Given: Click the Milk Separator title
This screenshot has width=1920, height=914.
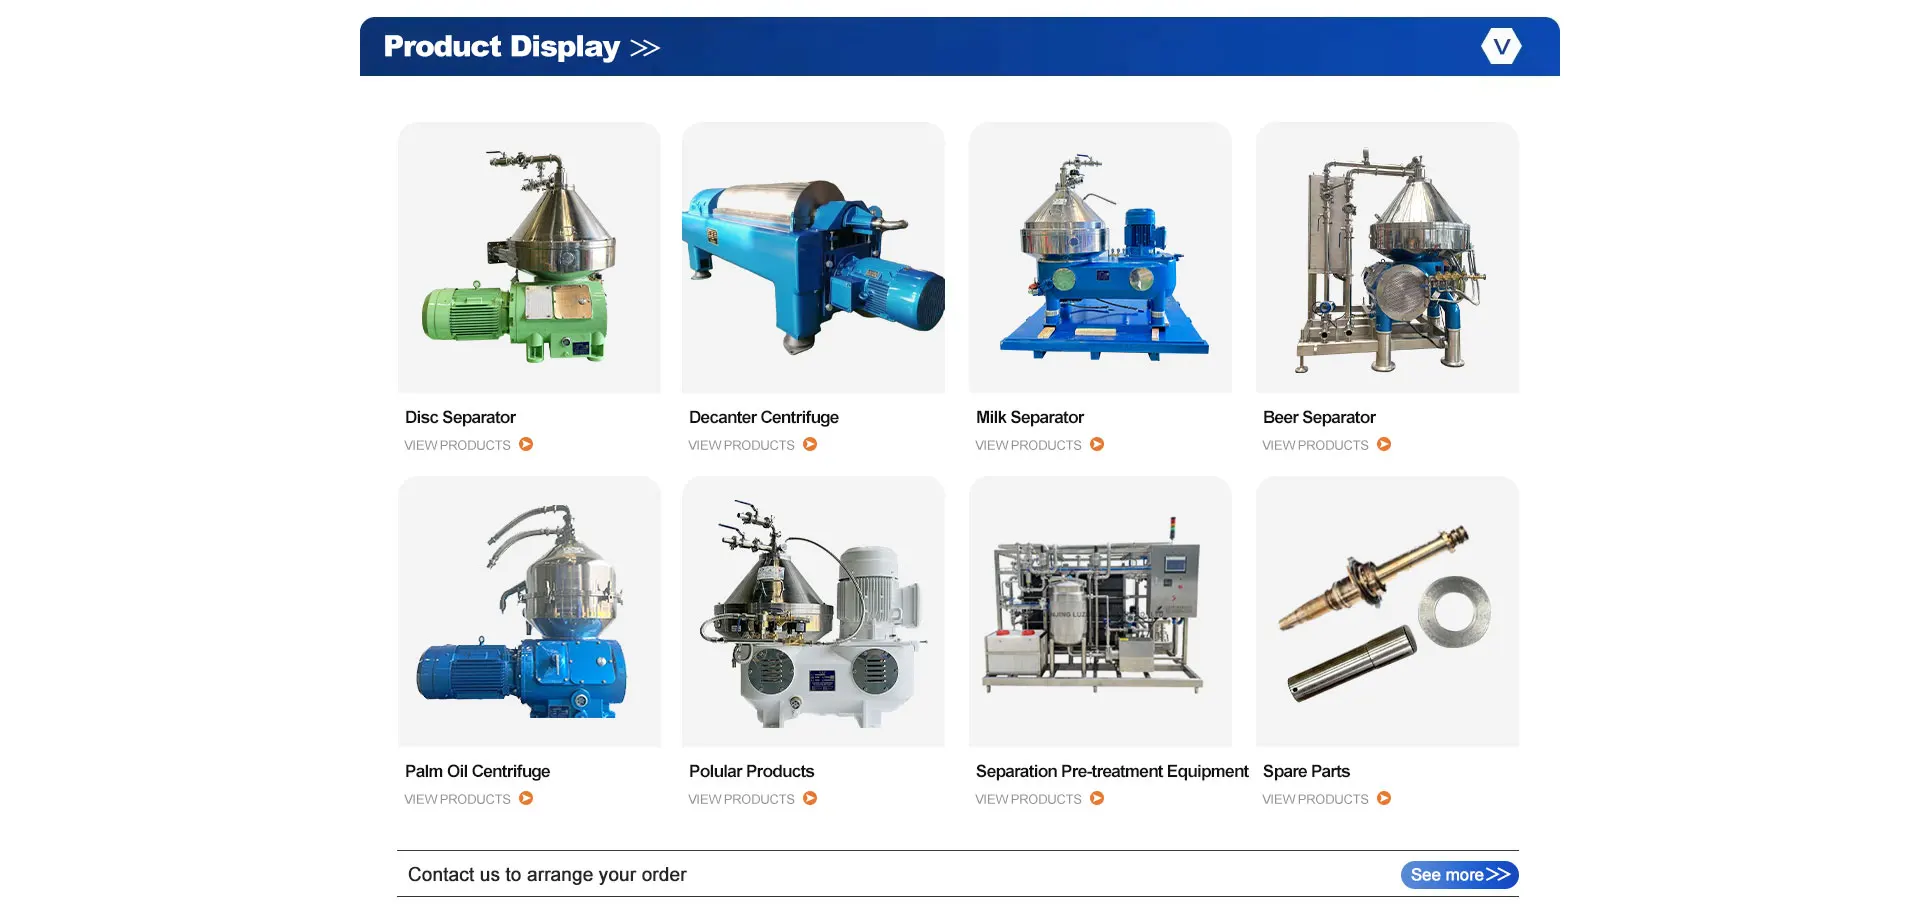Looking at the screenshot, I should pos(1030,417).
